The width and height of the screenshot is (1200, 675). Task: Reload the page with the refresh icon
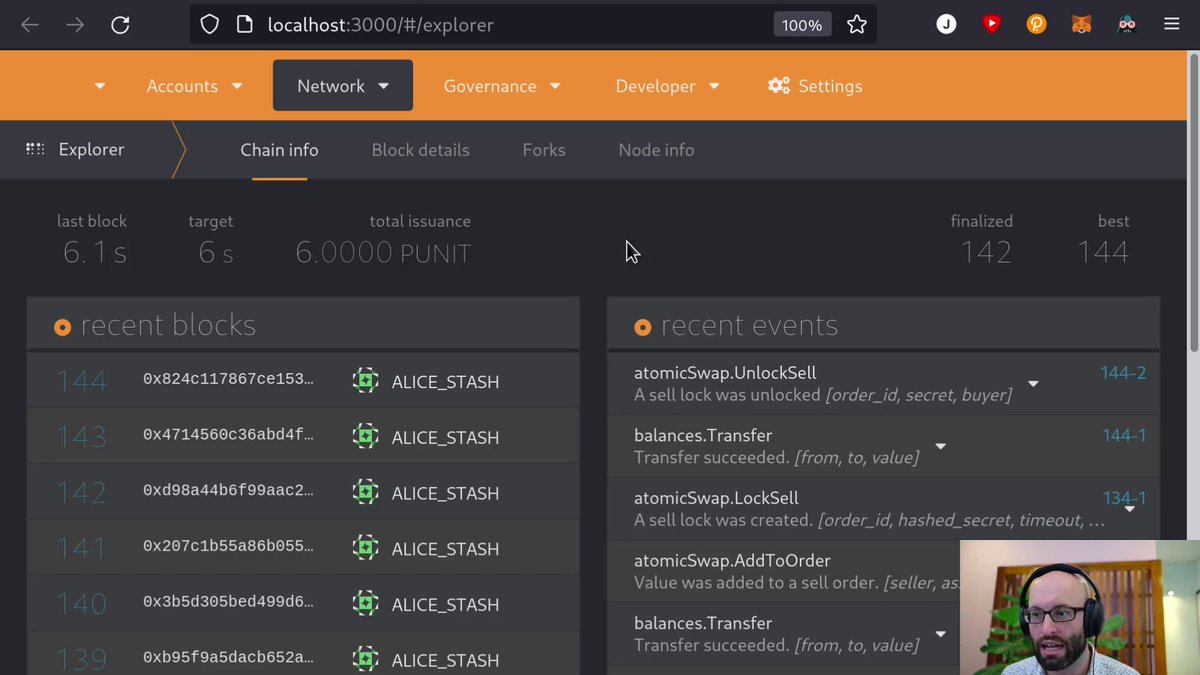tap(120, 25)
